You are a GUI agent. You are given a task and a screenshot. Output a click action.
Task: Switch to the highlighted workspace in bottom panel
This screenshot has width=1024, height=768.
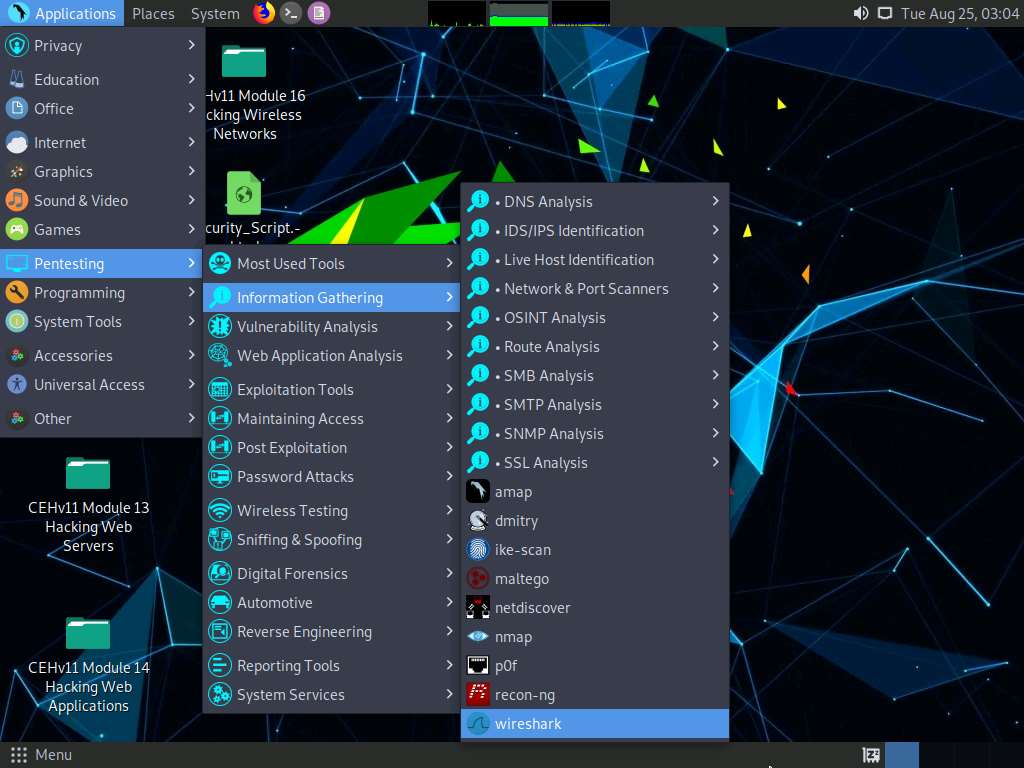click(x=901, y=755)
